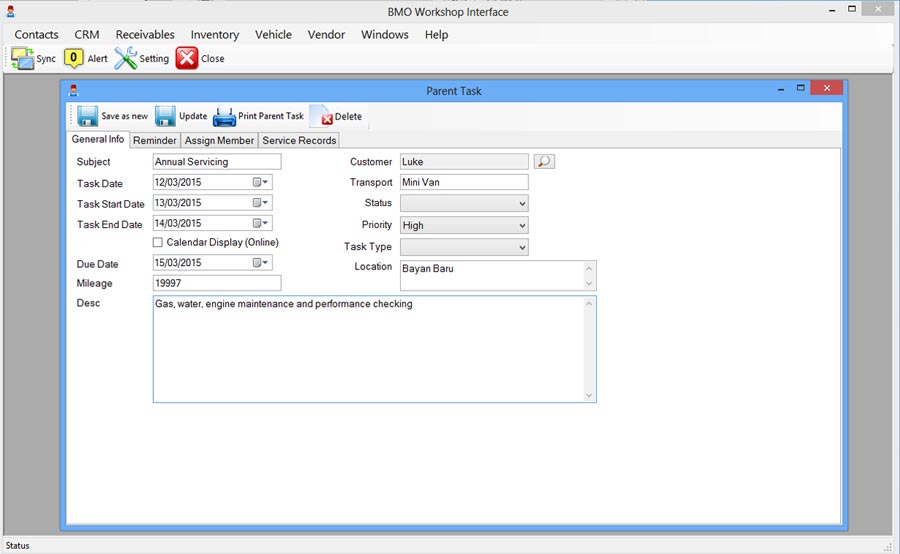Click the Desc box up scroll arrow
The image size is (900, 554).
589,304
